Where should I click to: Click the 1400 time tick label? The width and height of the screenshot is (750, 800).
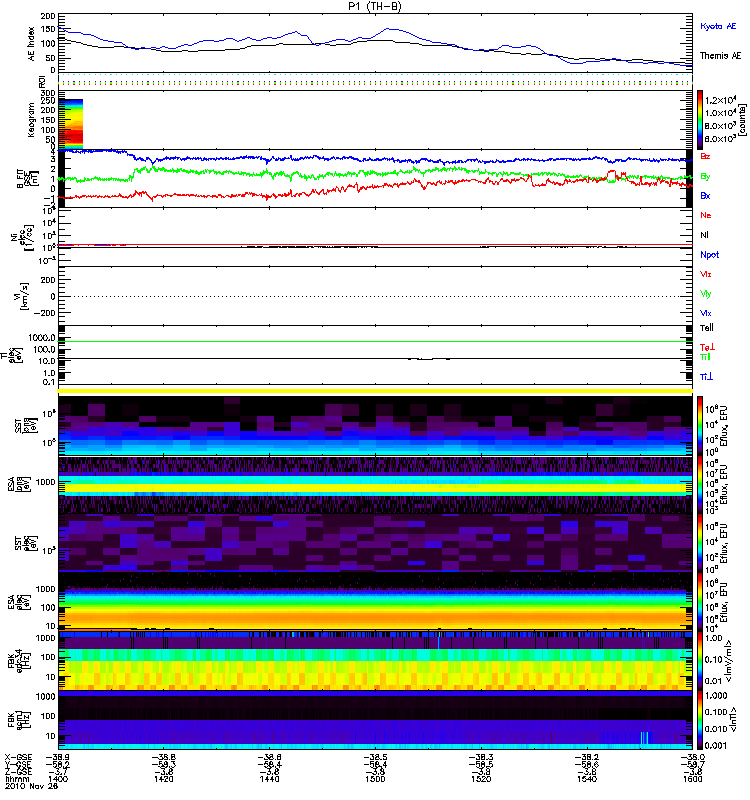(x=58, y=779)
